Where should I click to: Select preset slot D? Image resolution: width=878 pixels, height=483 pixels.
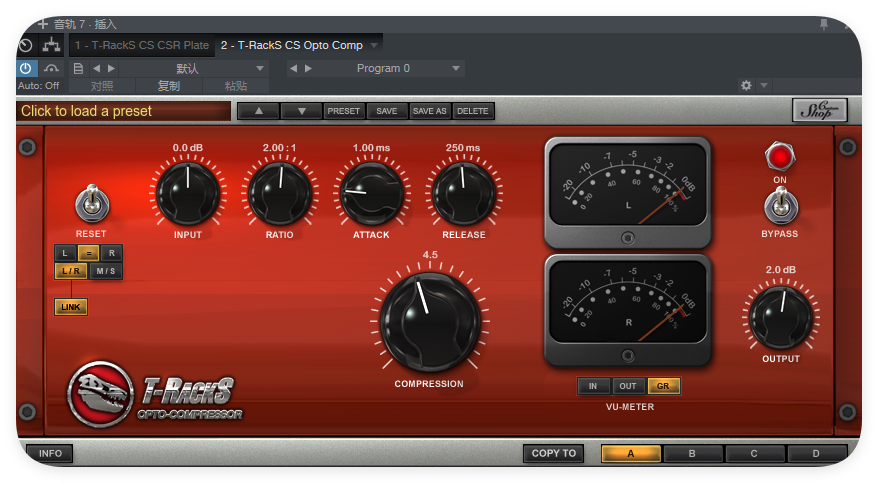(816, 453)
